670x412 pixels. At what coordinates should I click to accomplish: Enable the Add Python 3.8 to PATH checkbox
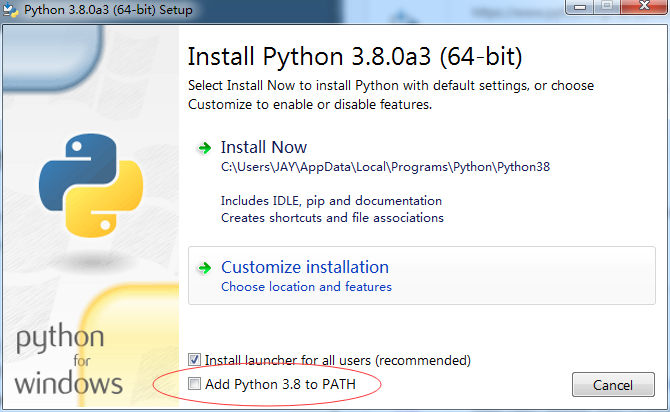(194, 384)
